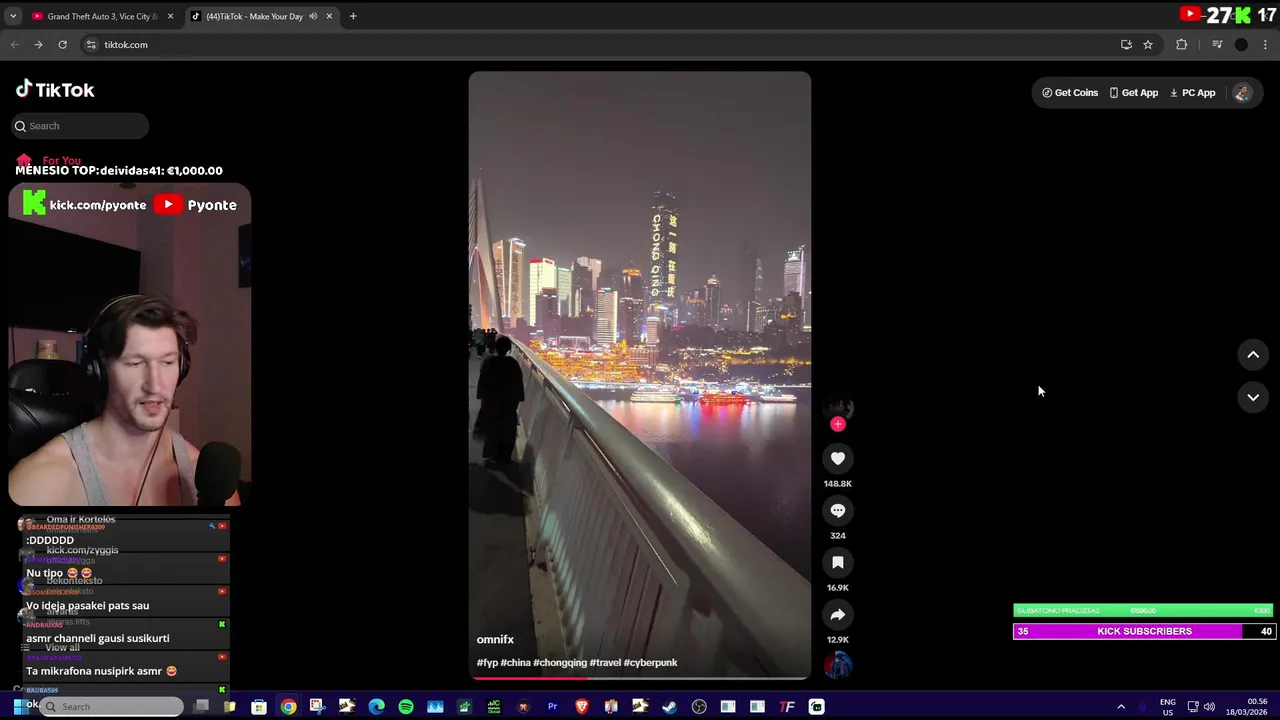Open the Windows taskbar search box
The width and height of the screenshot is (1280, 720).
click(110, 706)
